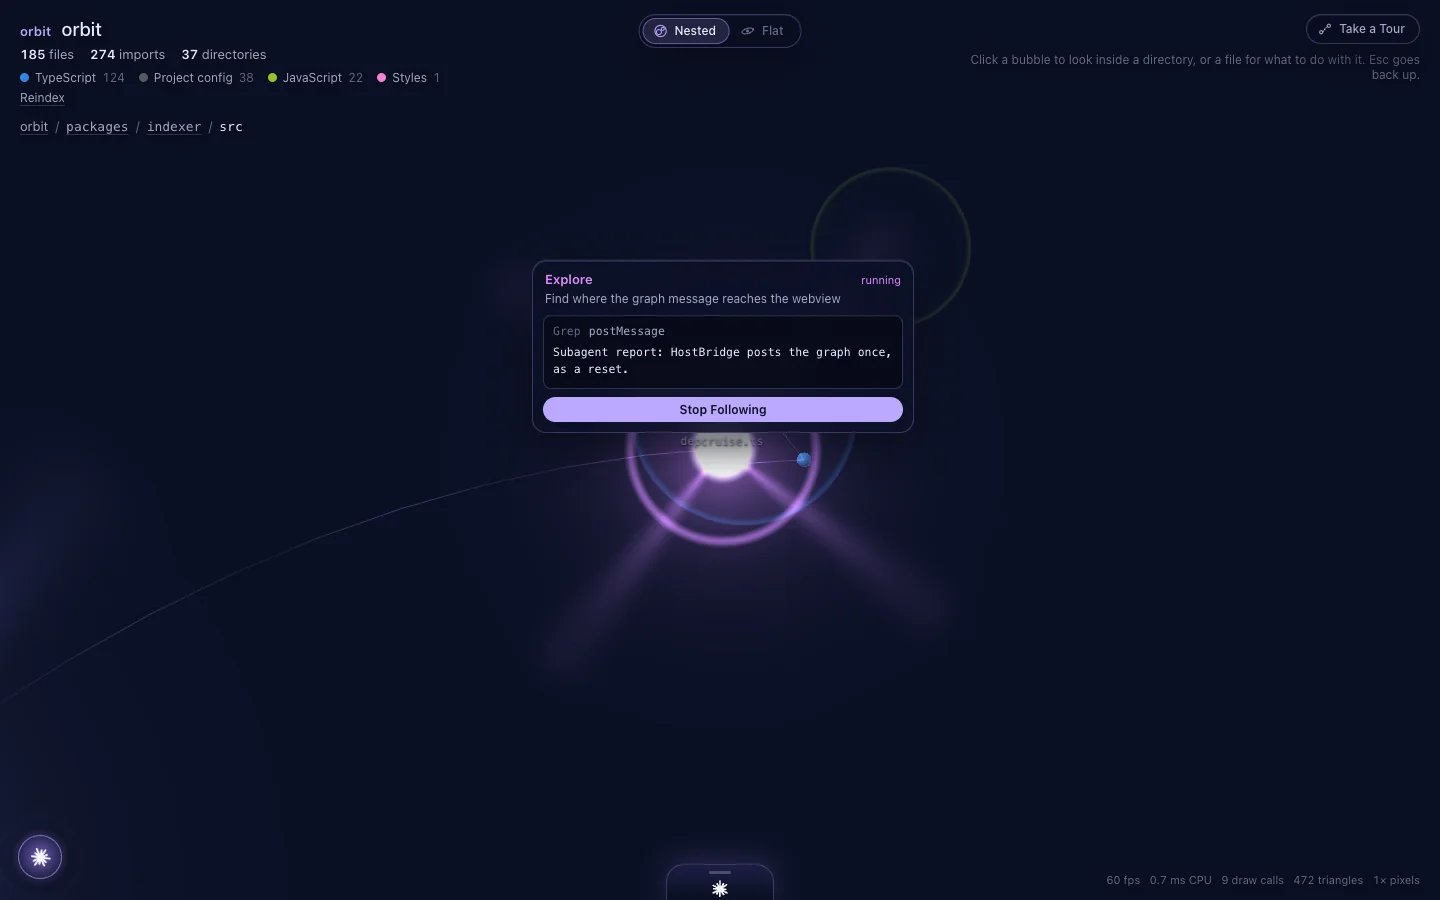
Task: Click the Flat mode icon
Action: click(x=747, y=31)
